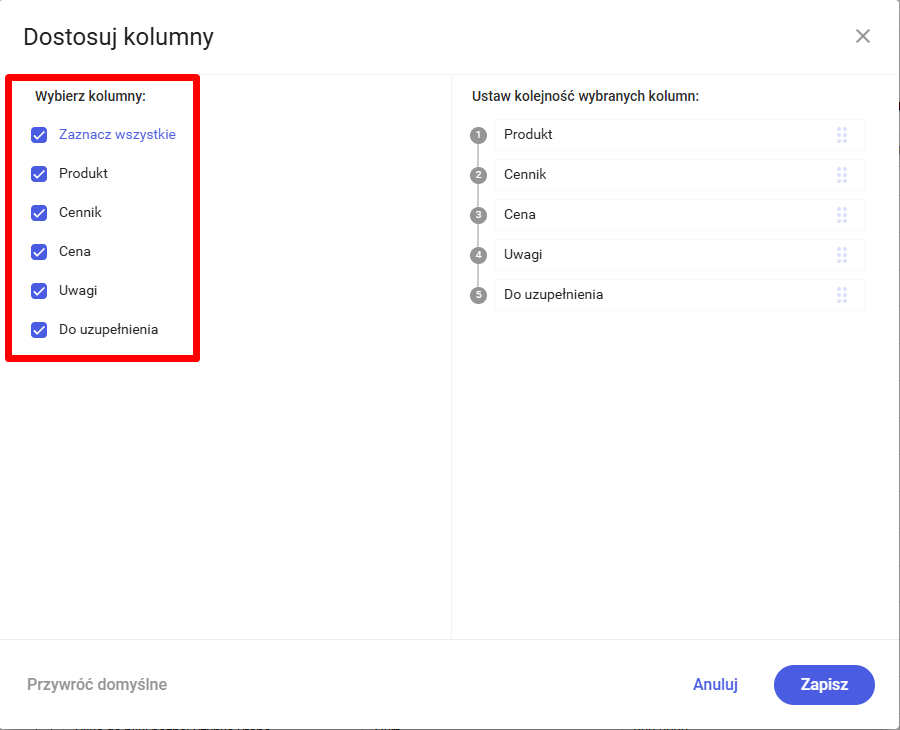The height and width of the screenshot is (730, 900).
Task: Click the drag handle for Do uzupełnienia row
Action: [842, 295]
